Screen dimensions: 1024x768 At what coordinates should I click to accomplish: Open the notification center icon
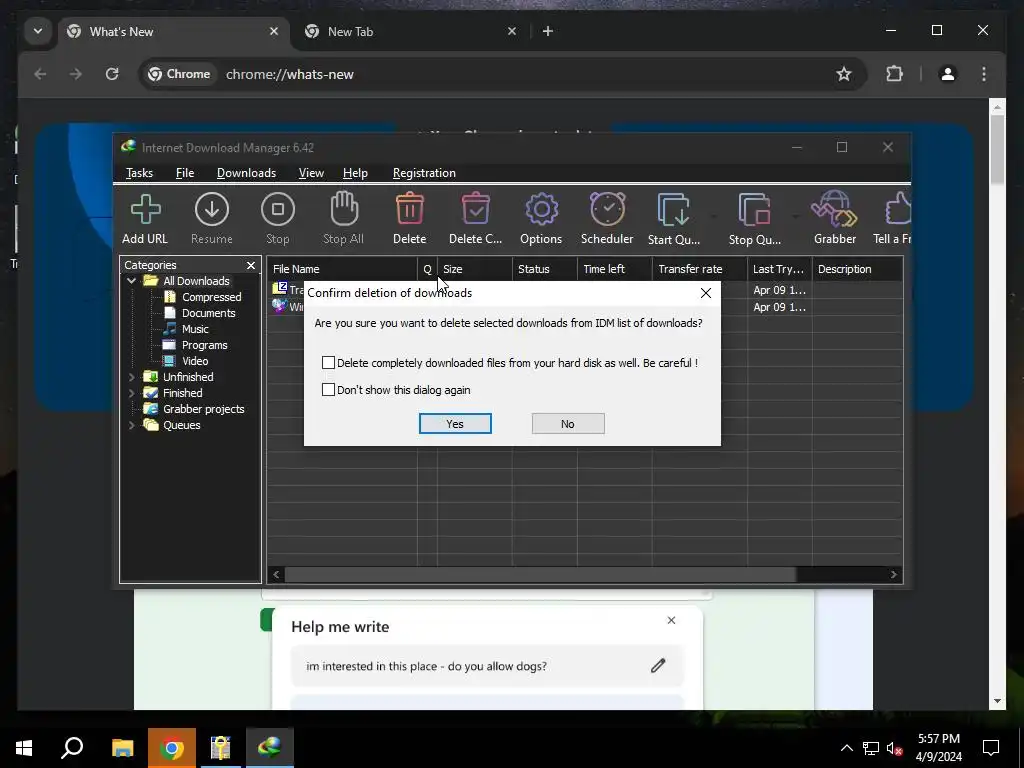point(991,748)
